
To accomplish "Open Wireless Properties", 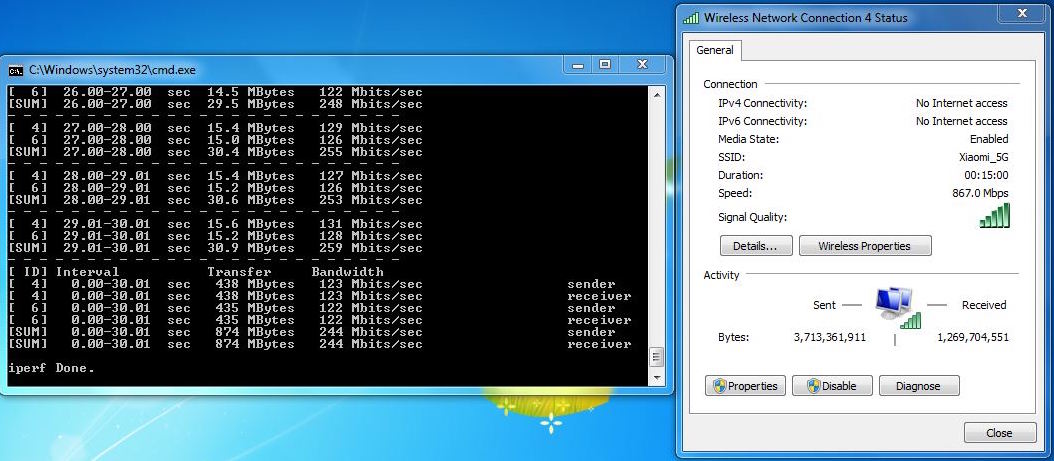I will point(864,246).
